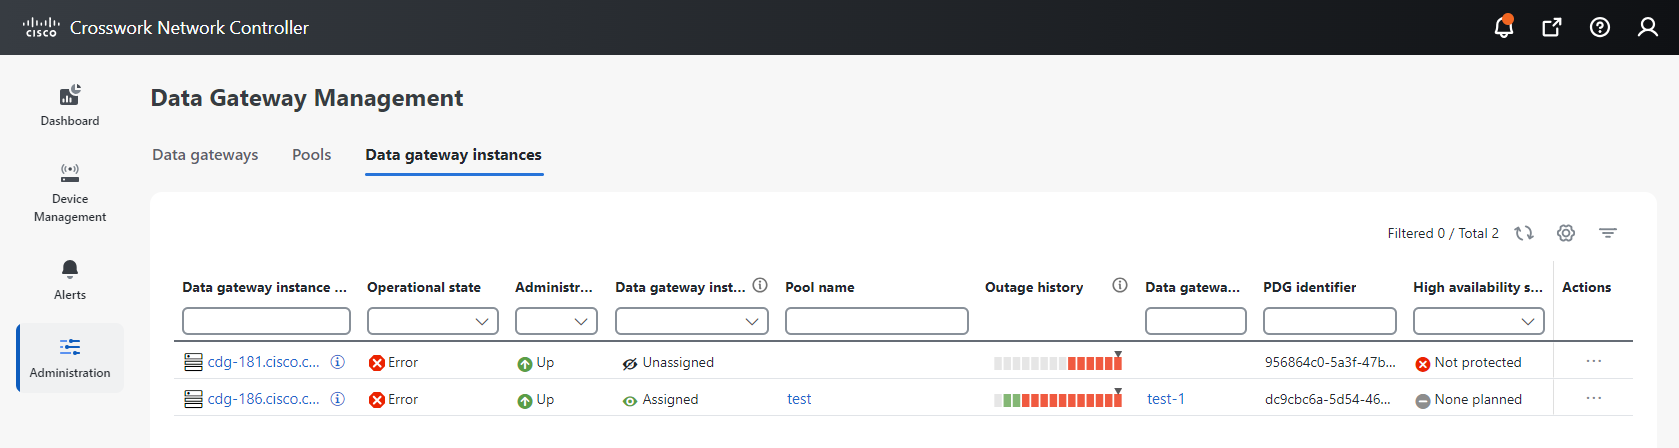Open cdg-181.cisco.c... instance link
The image size is (1679, 448).
click(264, 362)
